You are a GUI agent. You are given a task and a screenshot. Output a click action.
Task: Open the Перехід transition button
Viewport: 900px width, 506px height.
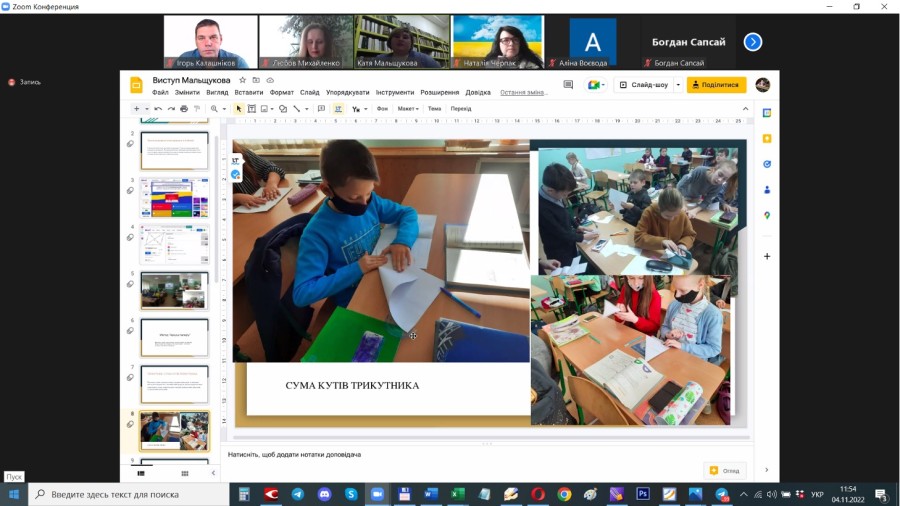tap(461, 108)
